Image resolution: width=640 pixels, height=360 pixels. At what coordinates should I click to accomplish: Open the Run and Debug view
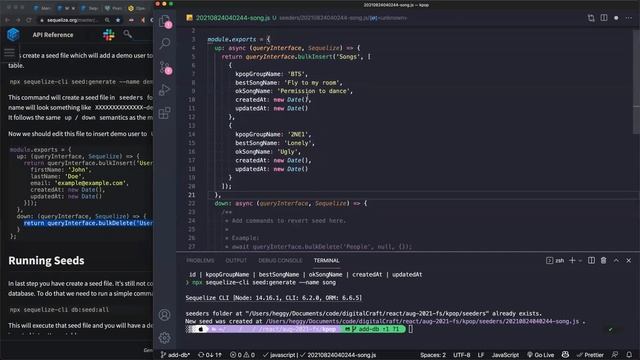pyautogui.click(x=164, y=90)
